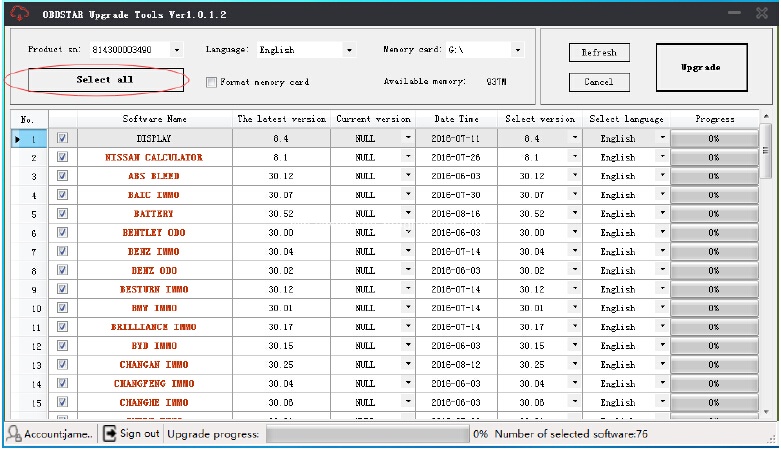The height and width of the screenshot is (449, 781).
Task: Click the Available memory value
Action: pyautogui.click(x=496, y=82)
